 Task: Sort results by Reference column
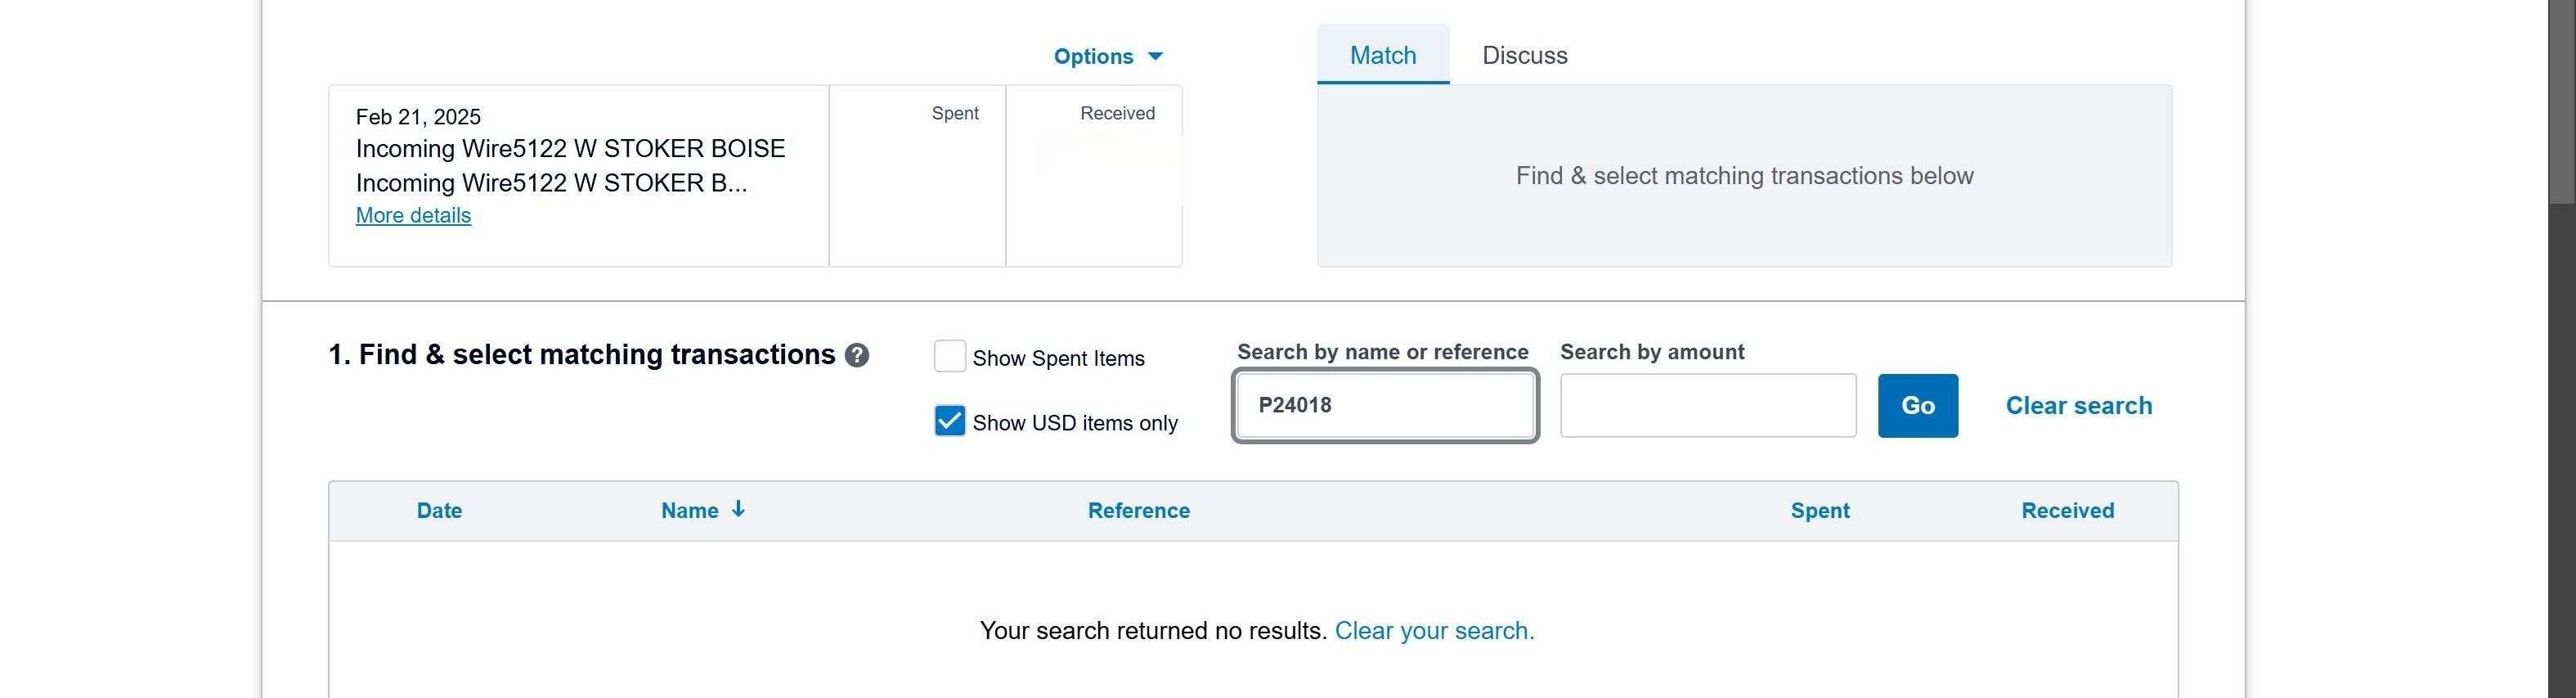tap(1138, 510)
